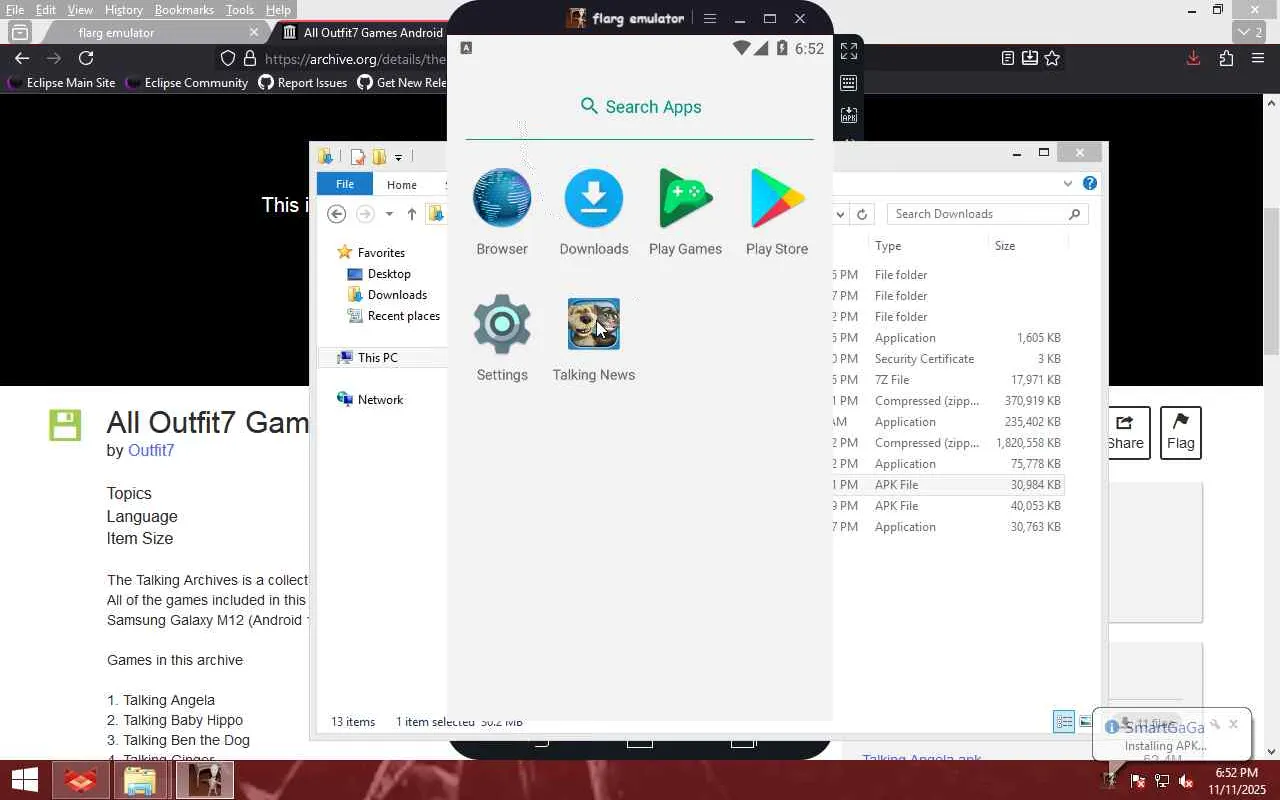Switch Explorer to details view
Screen dimensions: 1280x800
[1064, 722]
